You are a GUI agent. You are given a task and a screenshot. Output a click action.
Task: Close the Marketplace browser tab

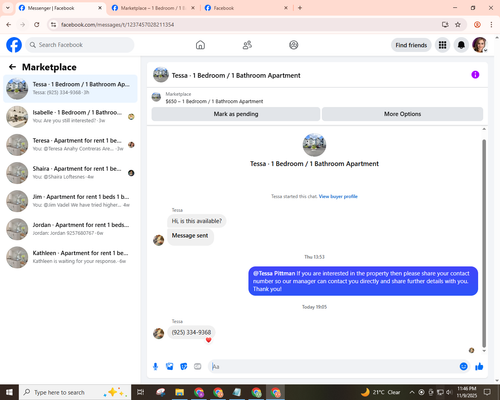[x=193, y=8]
